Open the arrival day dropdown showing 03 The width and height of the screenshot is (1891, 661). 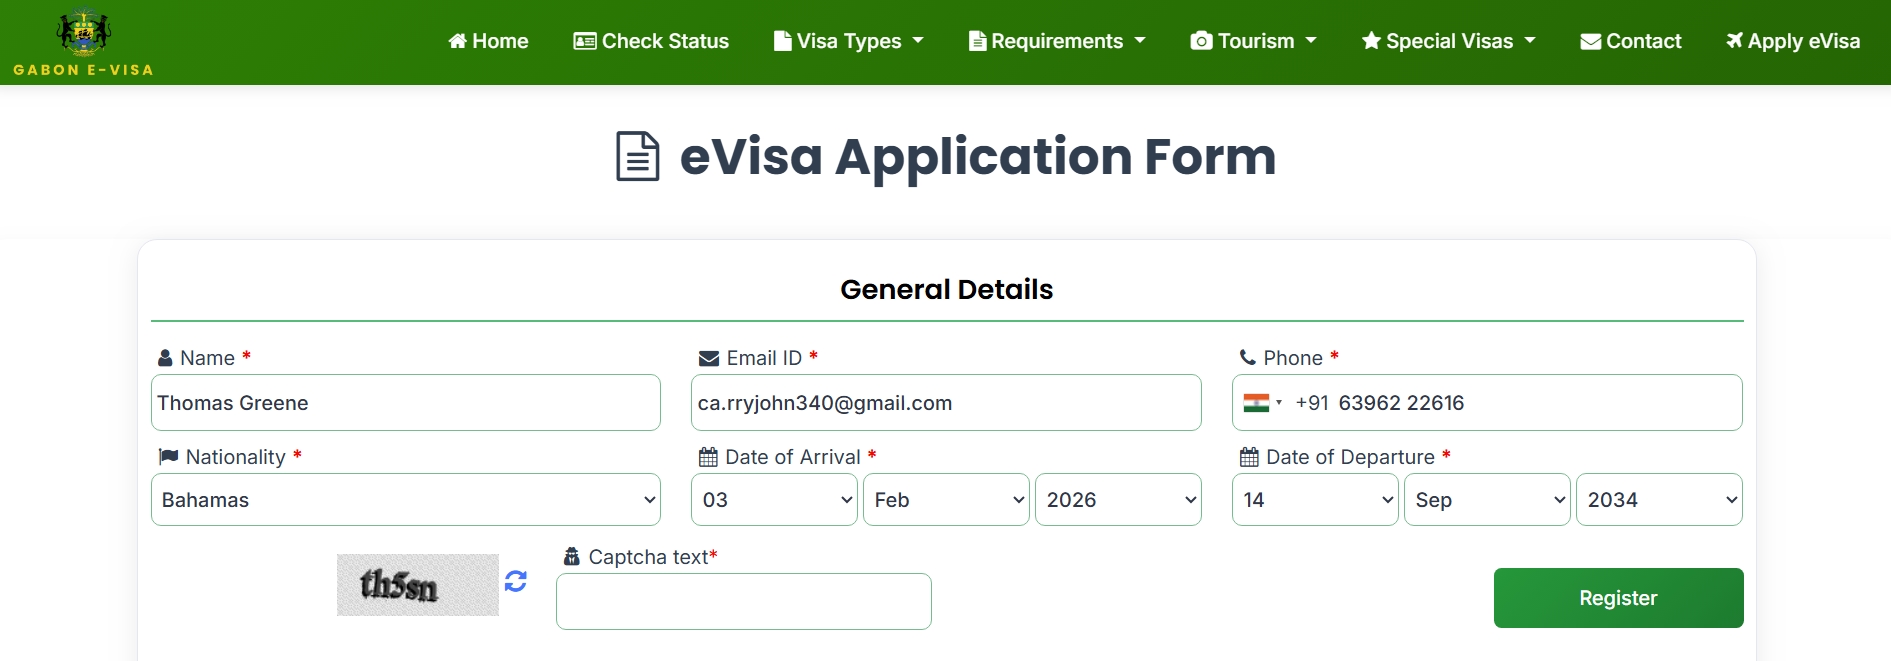point(773,500)
